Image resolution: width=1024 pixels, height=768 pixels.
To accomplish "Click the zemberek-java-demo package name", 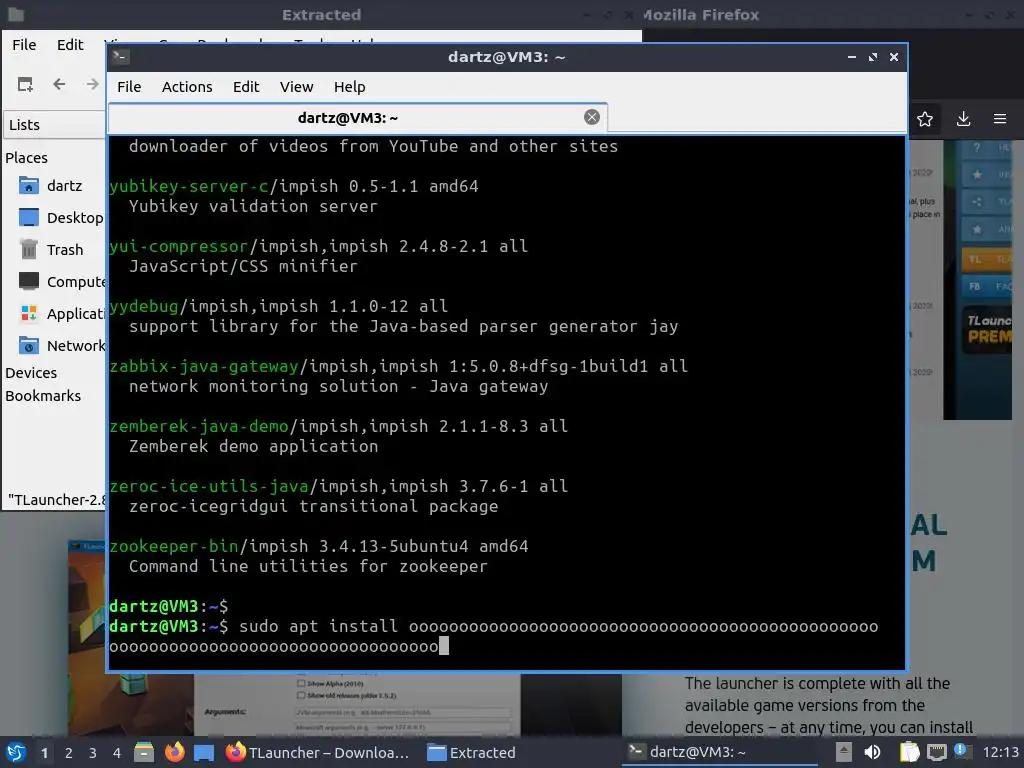I will [x=199, y=426].
